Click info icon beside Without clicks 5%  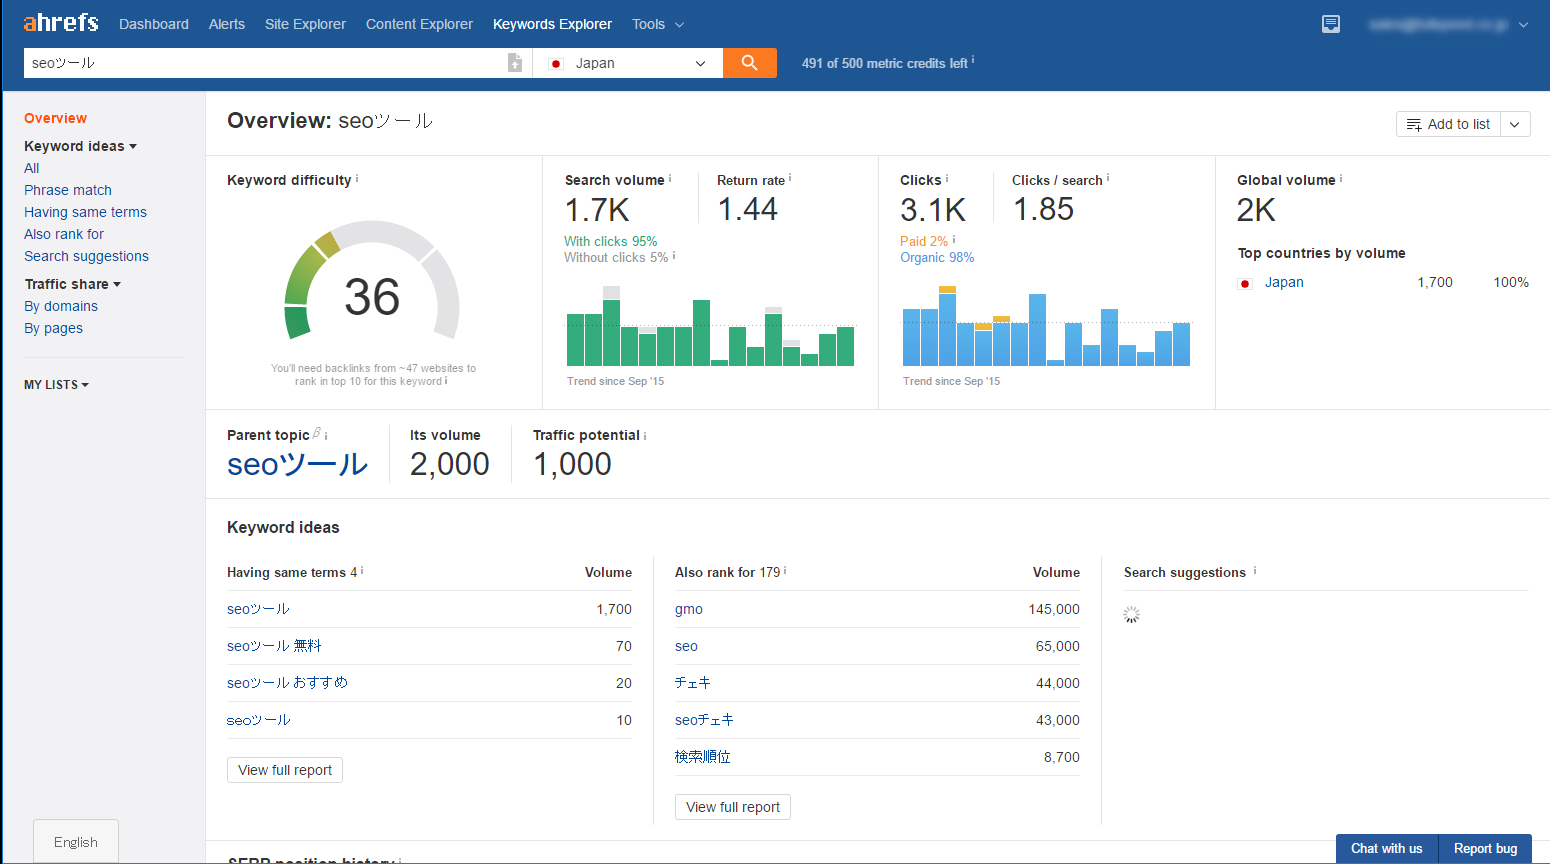[674, 256]
